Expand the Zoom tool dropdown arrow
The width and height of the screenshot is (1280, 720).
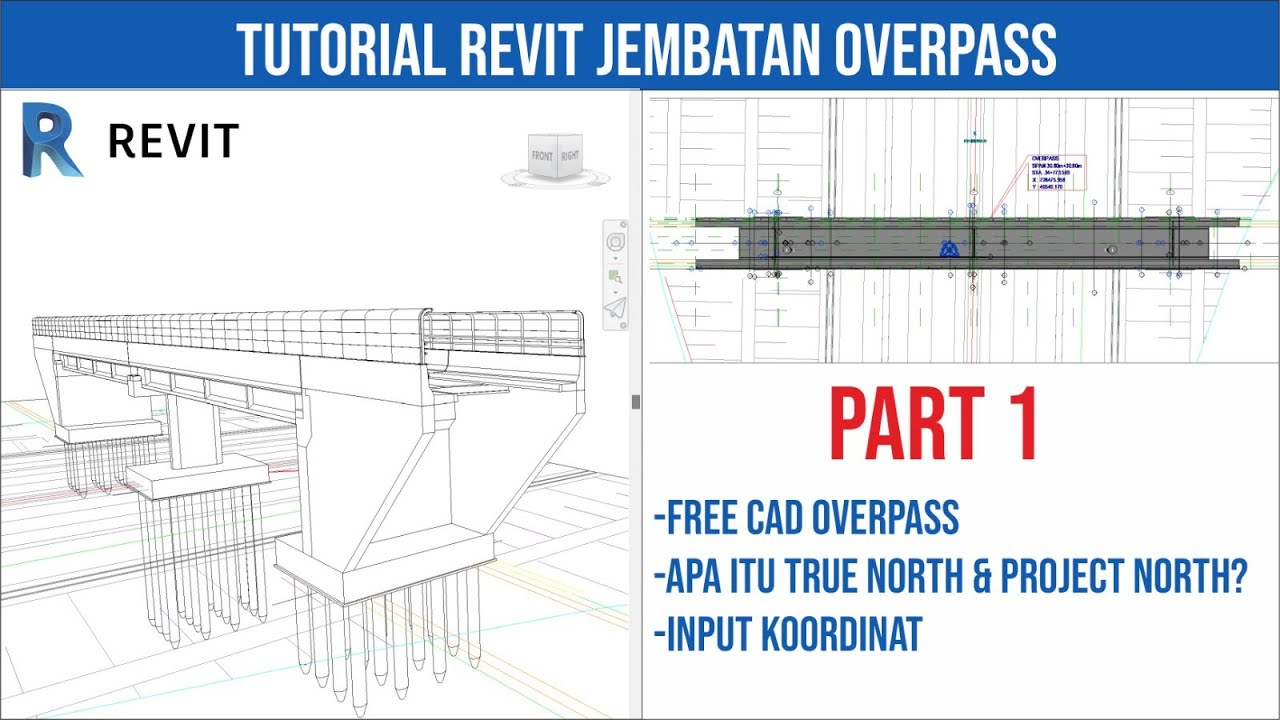tap(615, 292)
